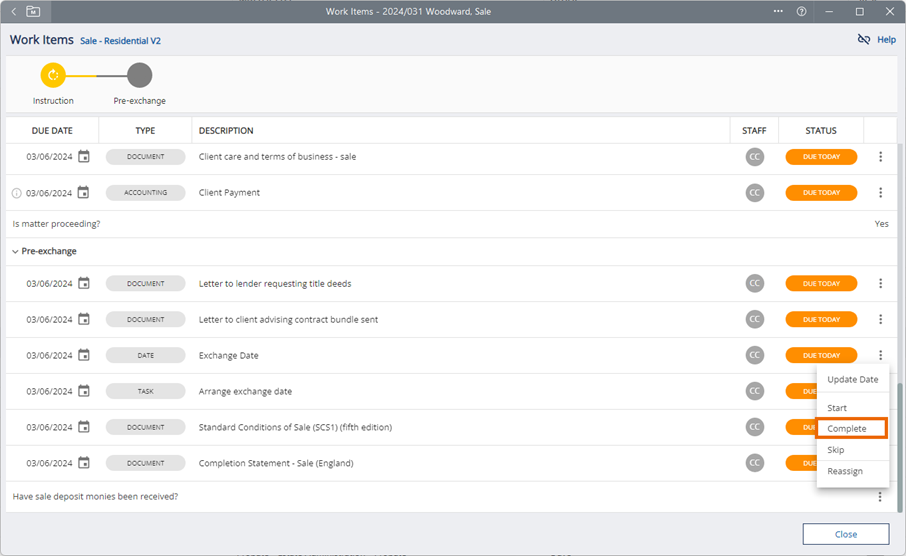Screen dimensions: 906x556
Task: Click the title bar three-dots more options
Action: pos(779,11)
